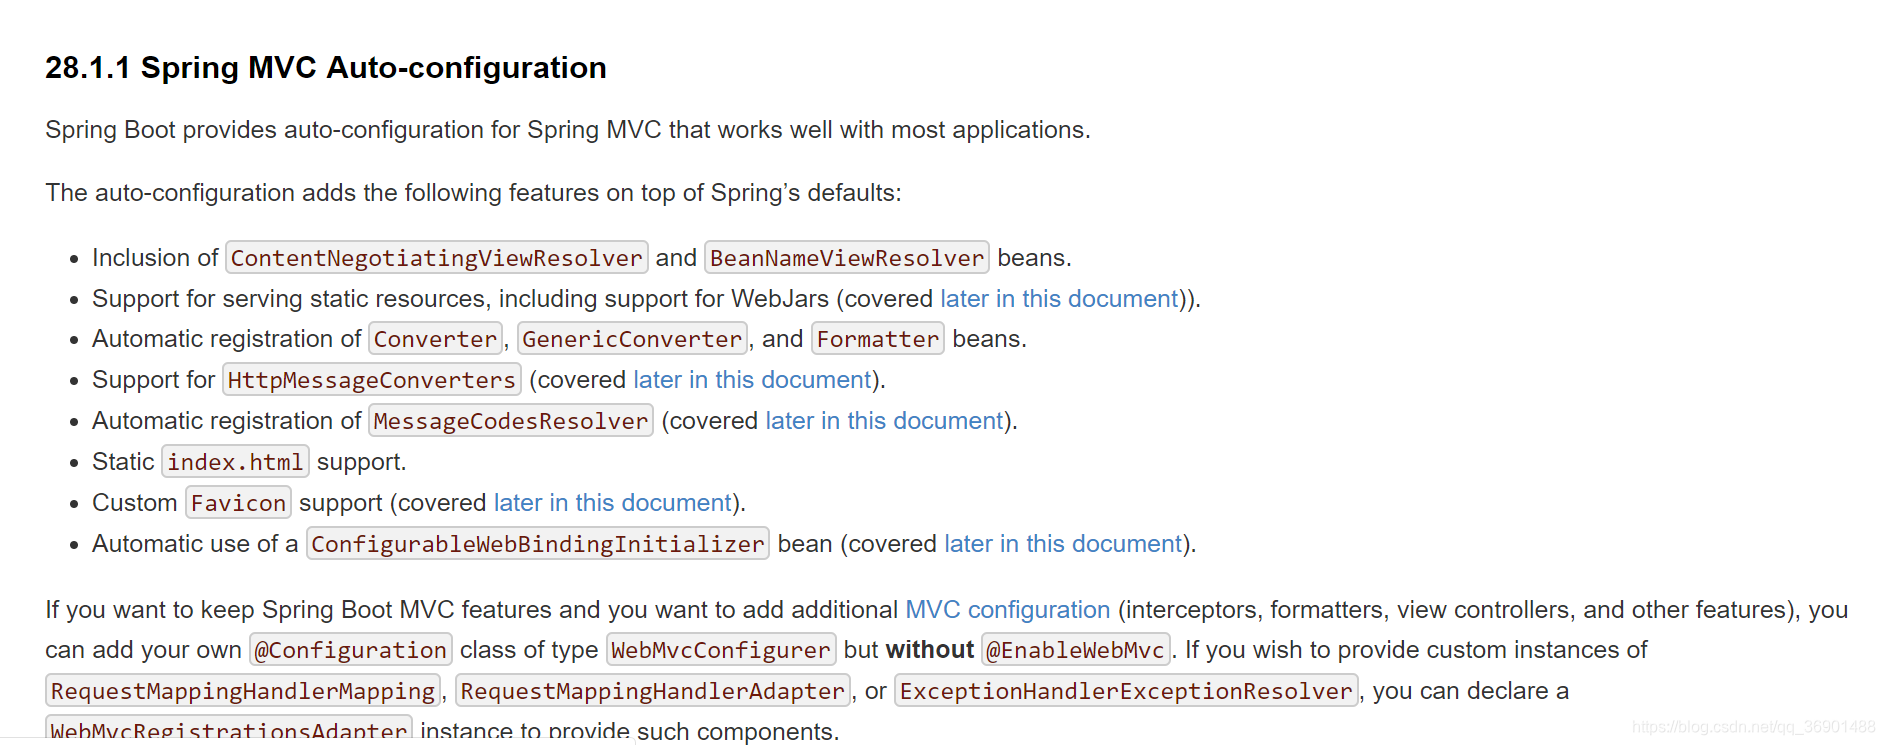Select the Converter code label

(435, 339)
